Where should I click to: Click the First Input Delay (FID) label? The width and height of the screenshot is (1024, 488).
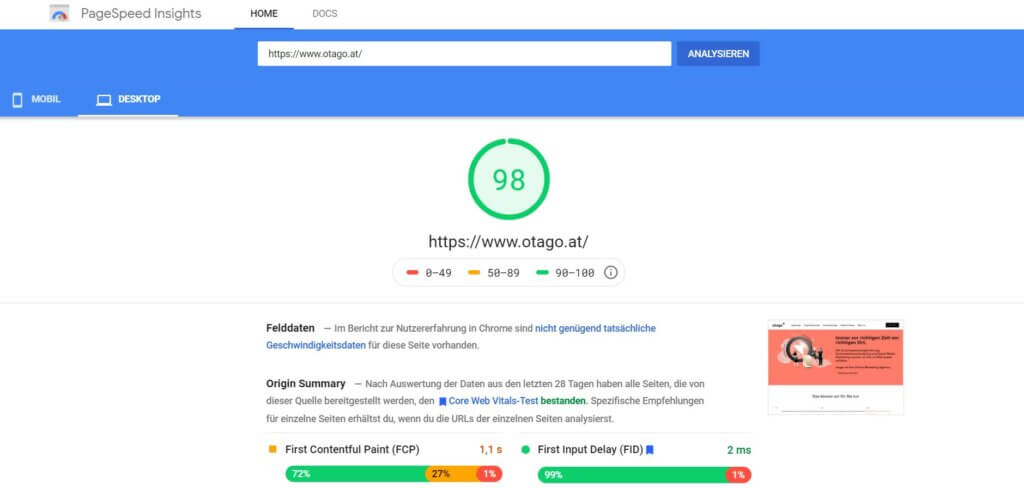pos(590,449)
